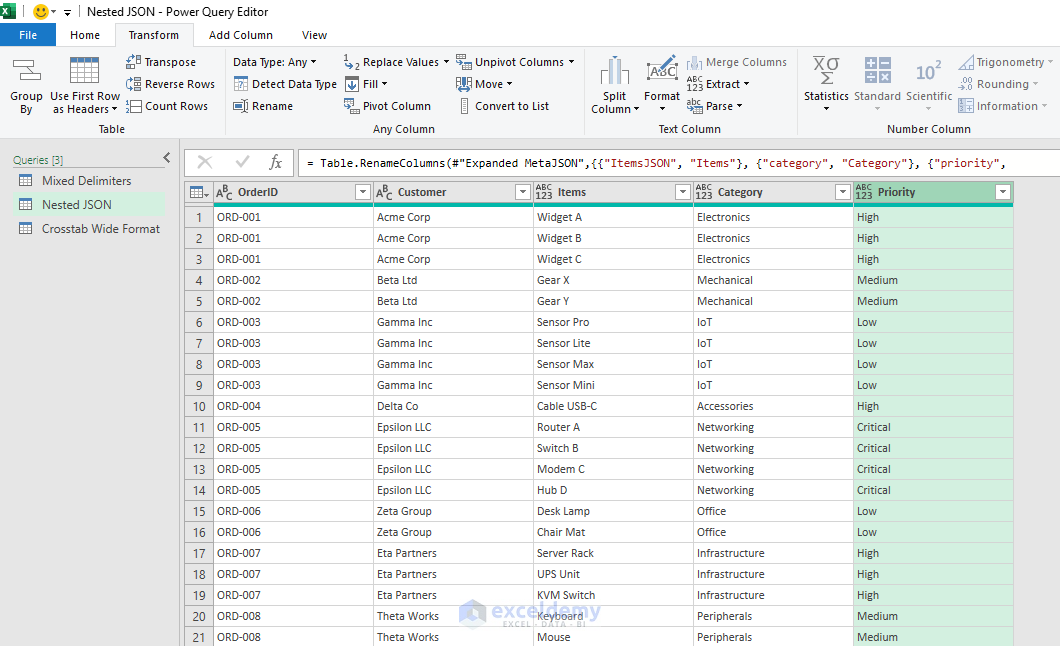The width and height of the screenshot is (1060, 646).
Task: Click the Fill tool
Action: click(x=366, y=84)
